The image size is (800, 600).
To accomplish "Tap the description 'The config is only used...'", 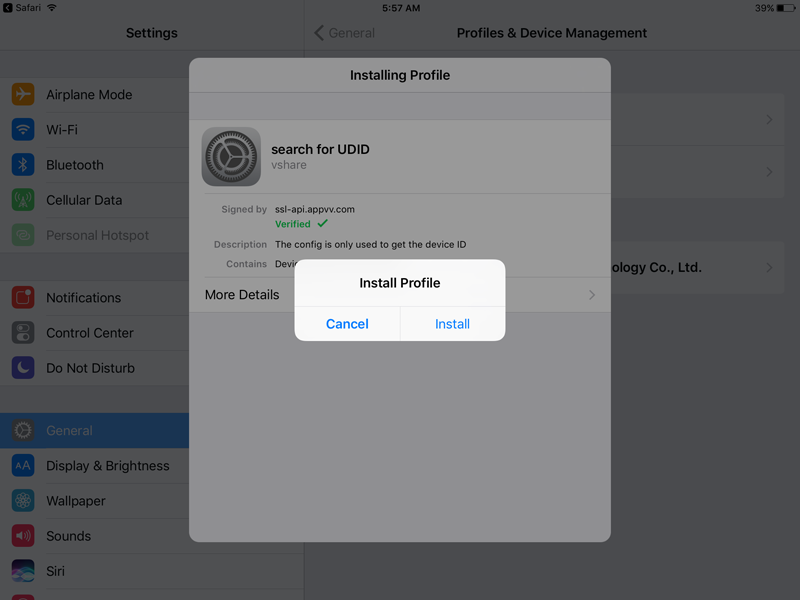I will (370, 244).
